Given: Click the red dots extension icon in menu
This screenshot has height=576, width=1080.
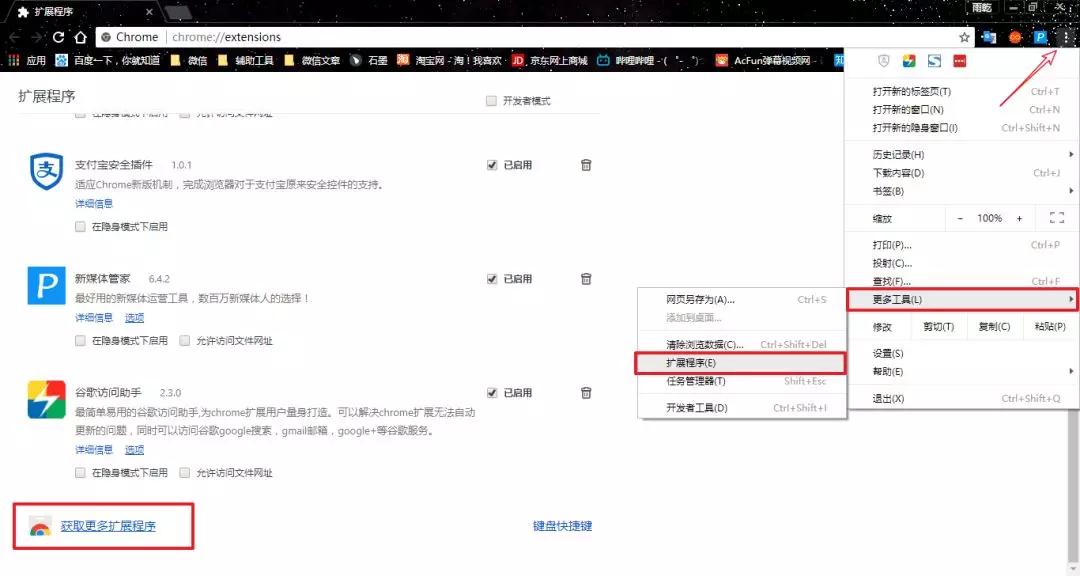Looking at the screenshot, I should 959,61.
